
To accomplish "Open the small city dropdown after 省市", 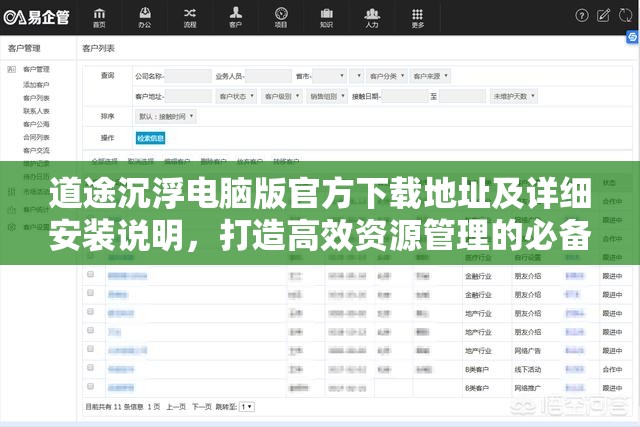I will coord(356,76).
